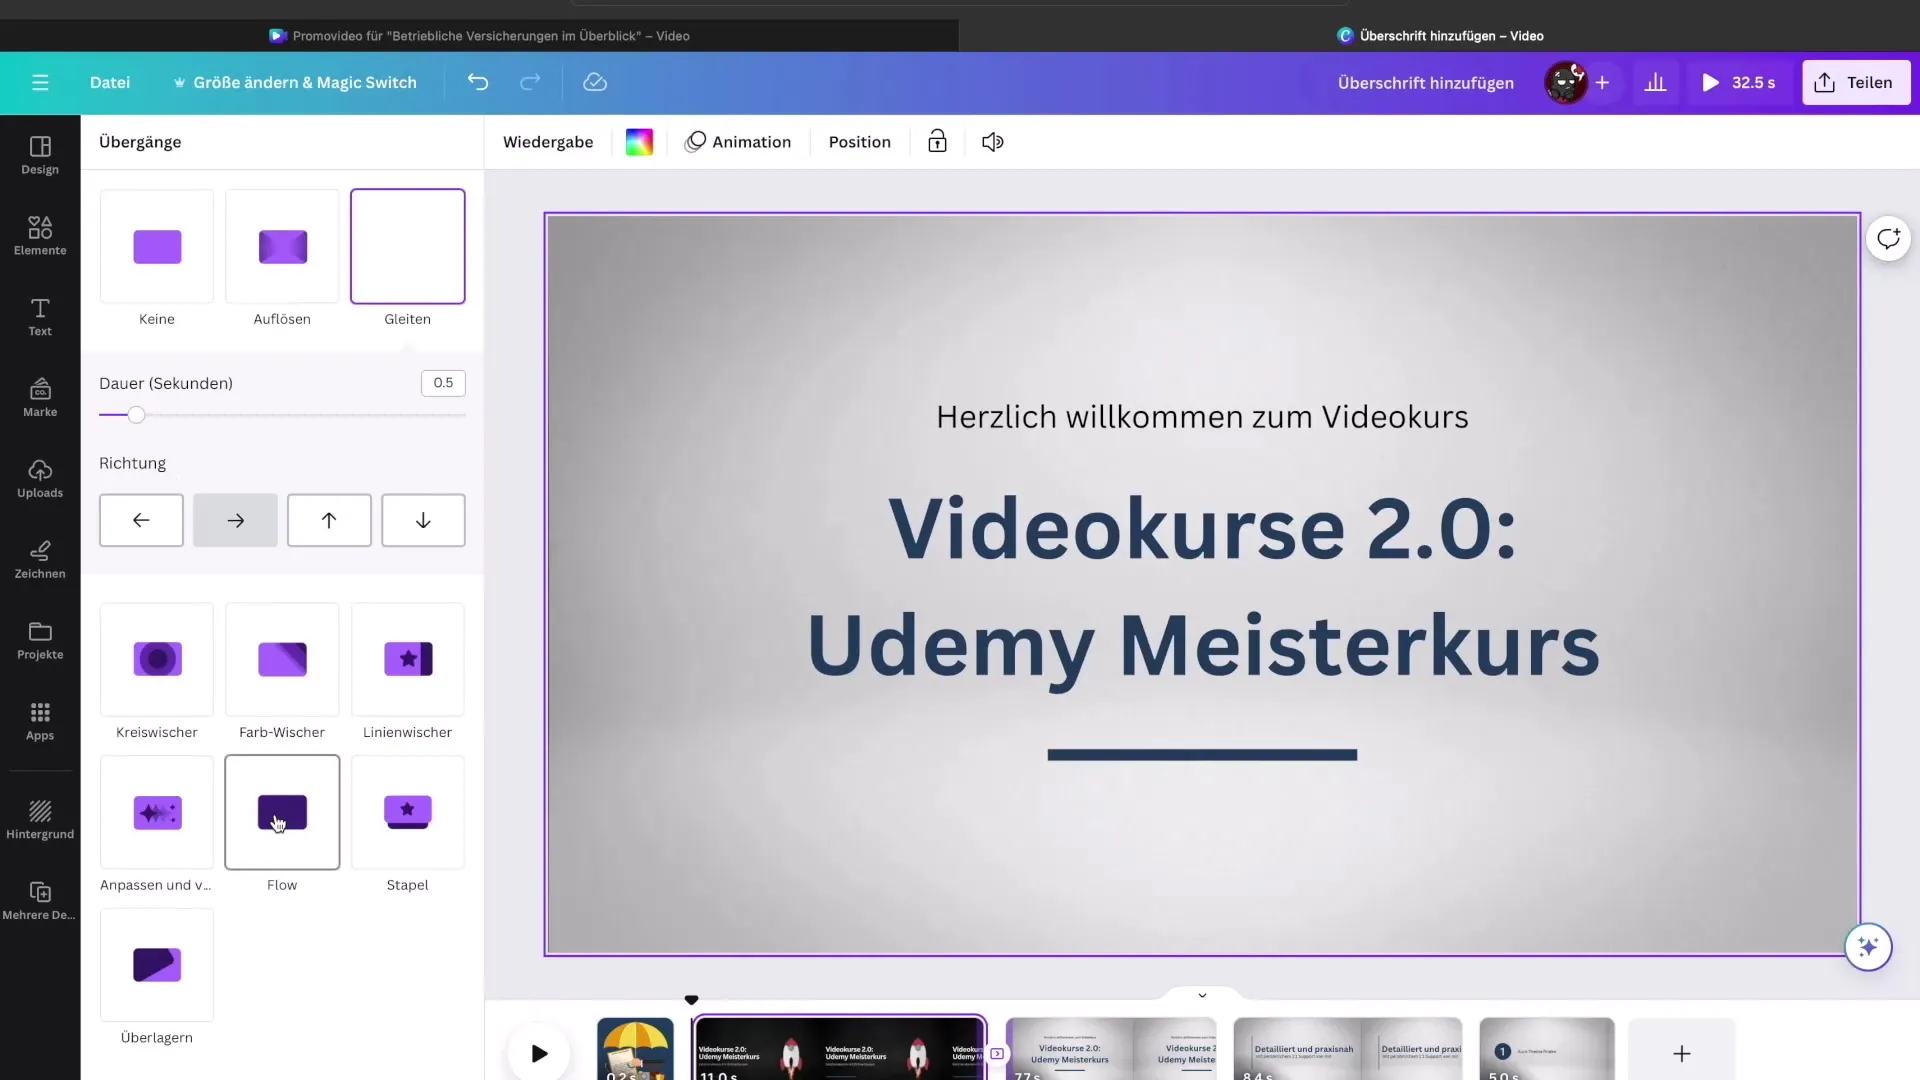The image size is (1920, 1080).
Task: Open the Text sidebar panel
Action: pyautogui.click(x=40, y=318)
